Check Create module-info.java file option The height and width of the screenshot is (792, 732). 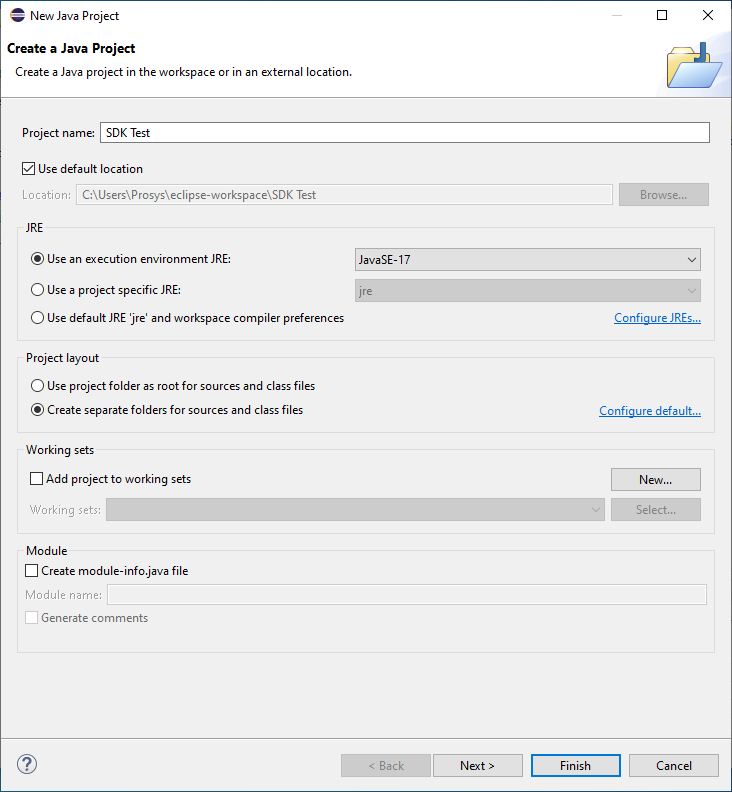pos(32,571)
